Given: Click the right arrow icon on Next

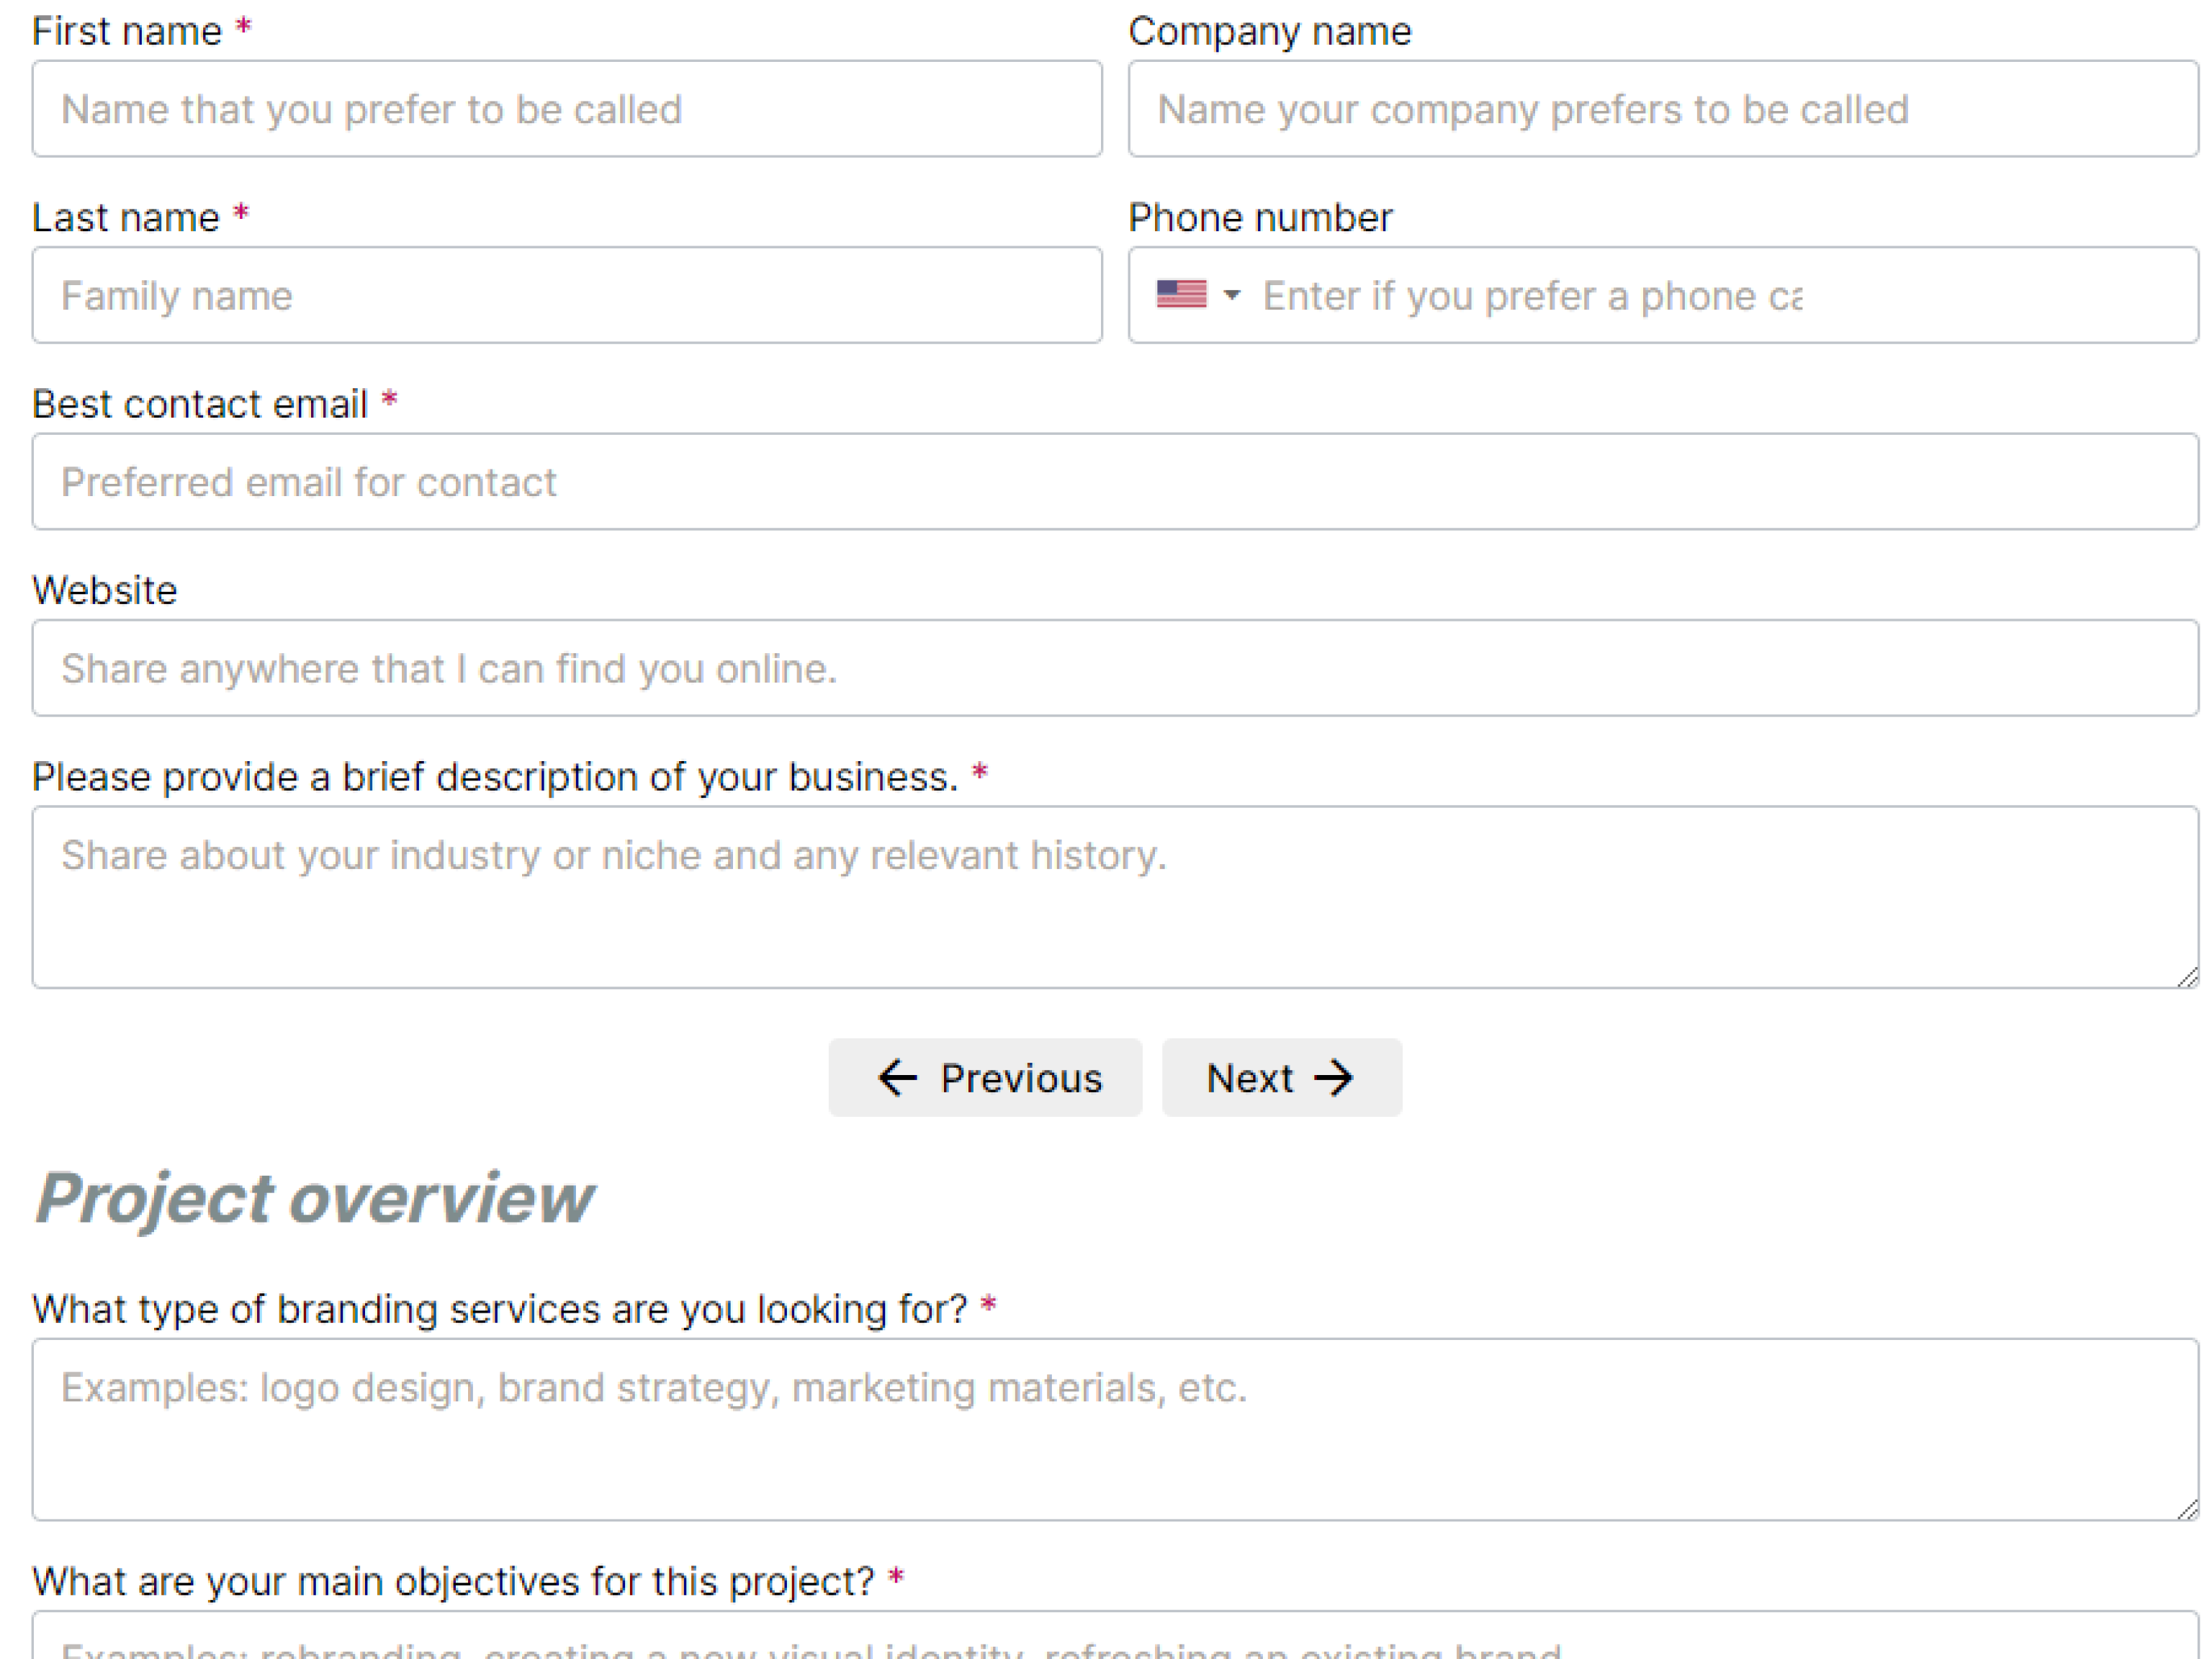Looking at the screenshot, I should (x=1334, y=1078).
